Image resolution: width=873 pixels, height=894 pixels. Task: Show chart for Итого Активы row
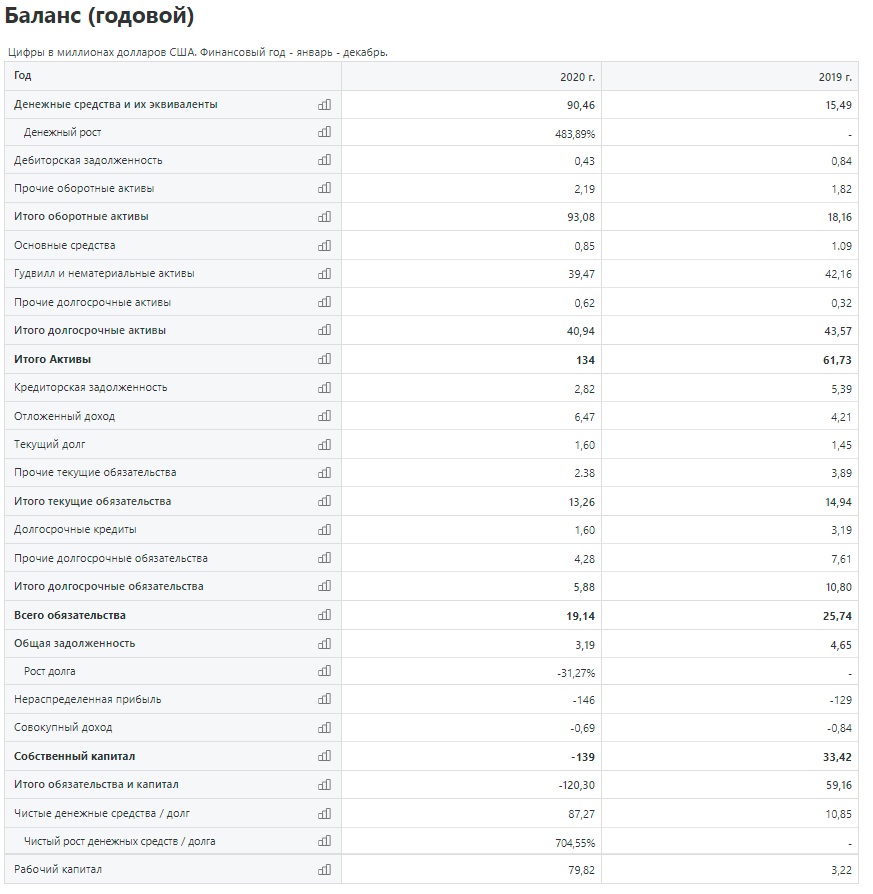(x=324, y=359)
